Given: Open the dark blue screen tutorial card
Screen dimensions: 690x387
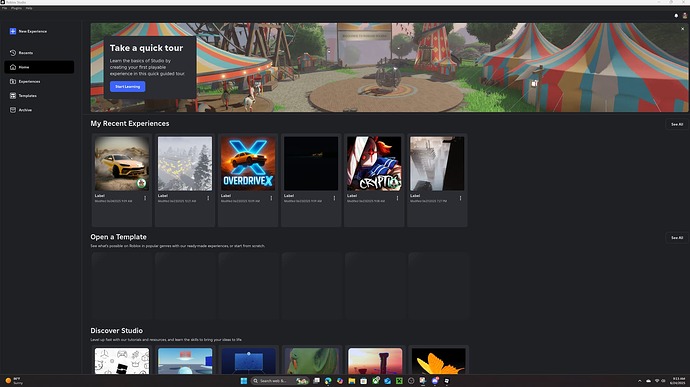Looking at the screenshot, I should pyautogui.click(x=248, y=361).
